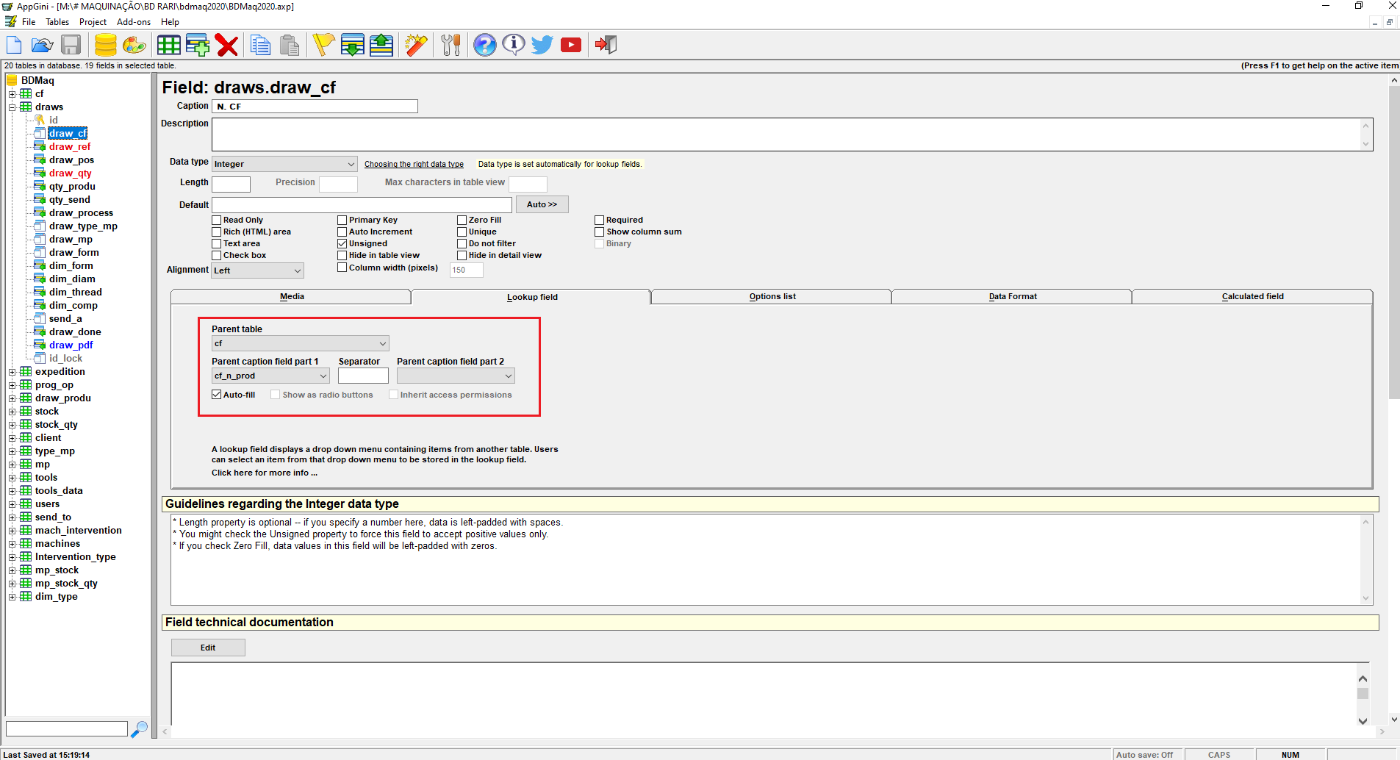This screenshot has height=760, width=1400.
Task: Enable Hide in table view checkbox
Action: pos(342,255)
